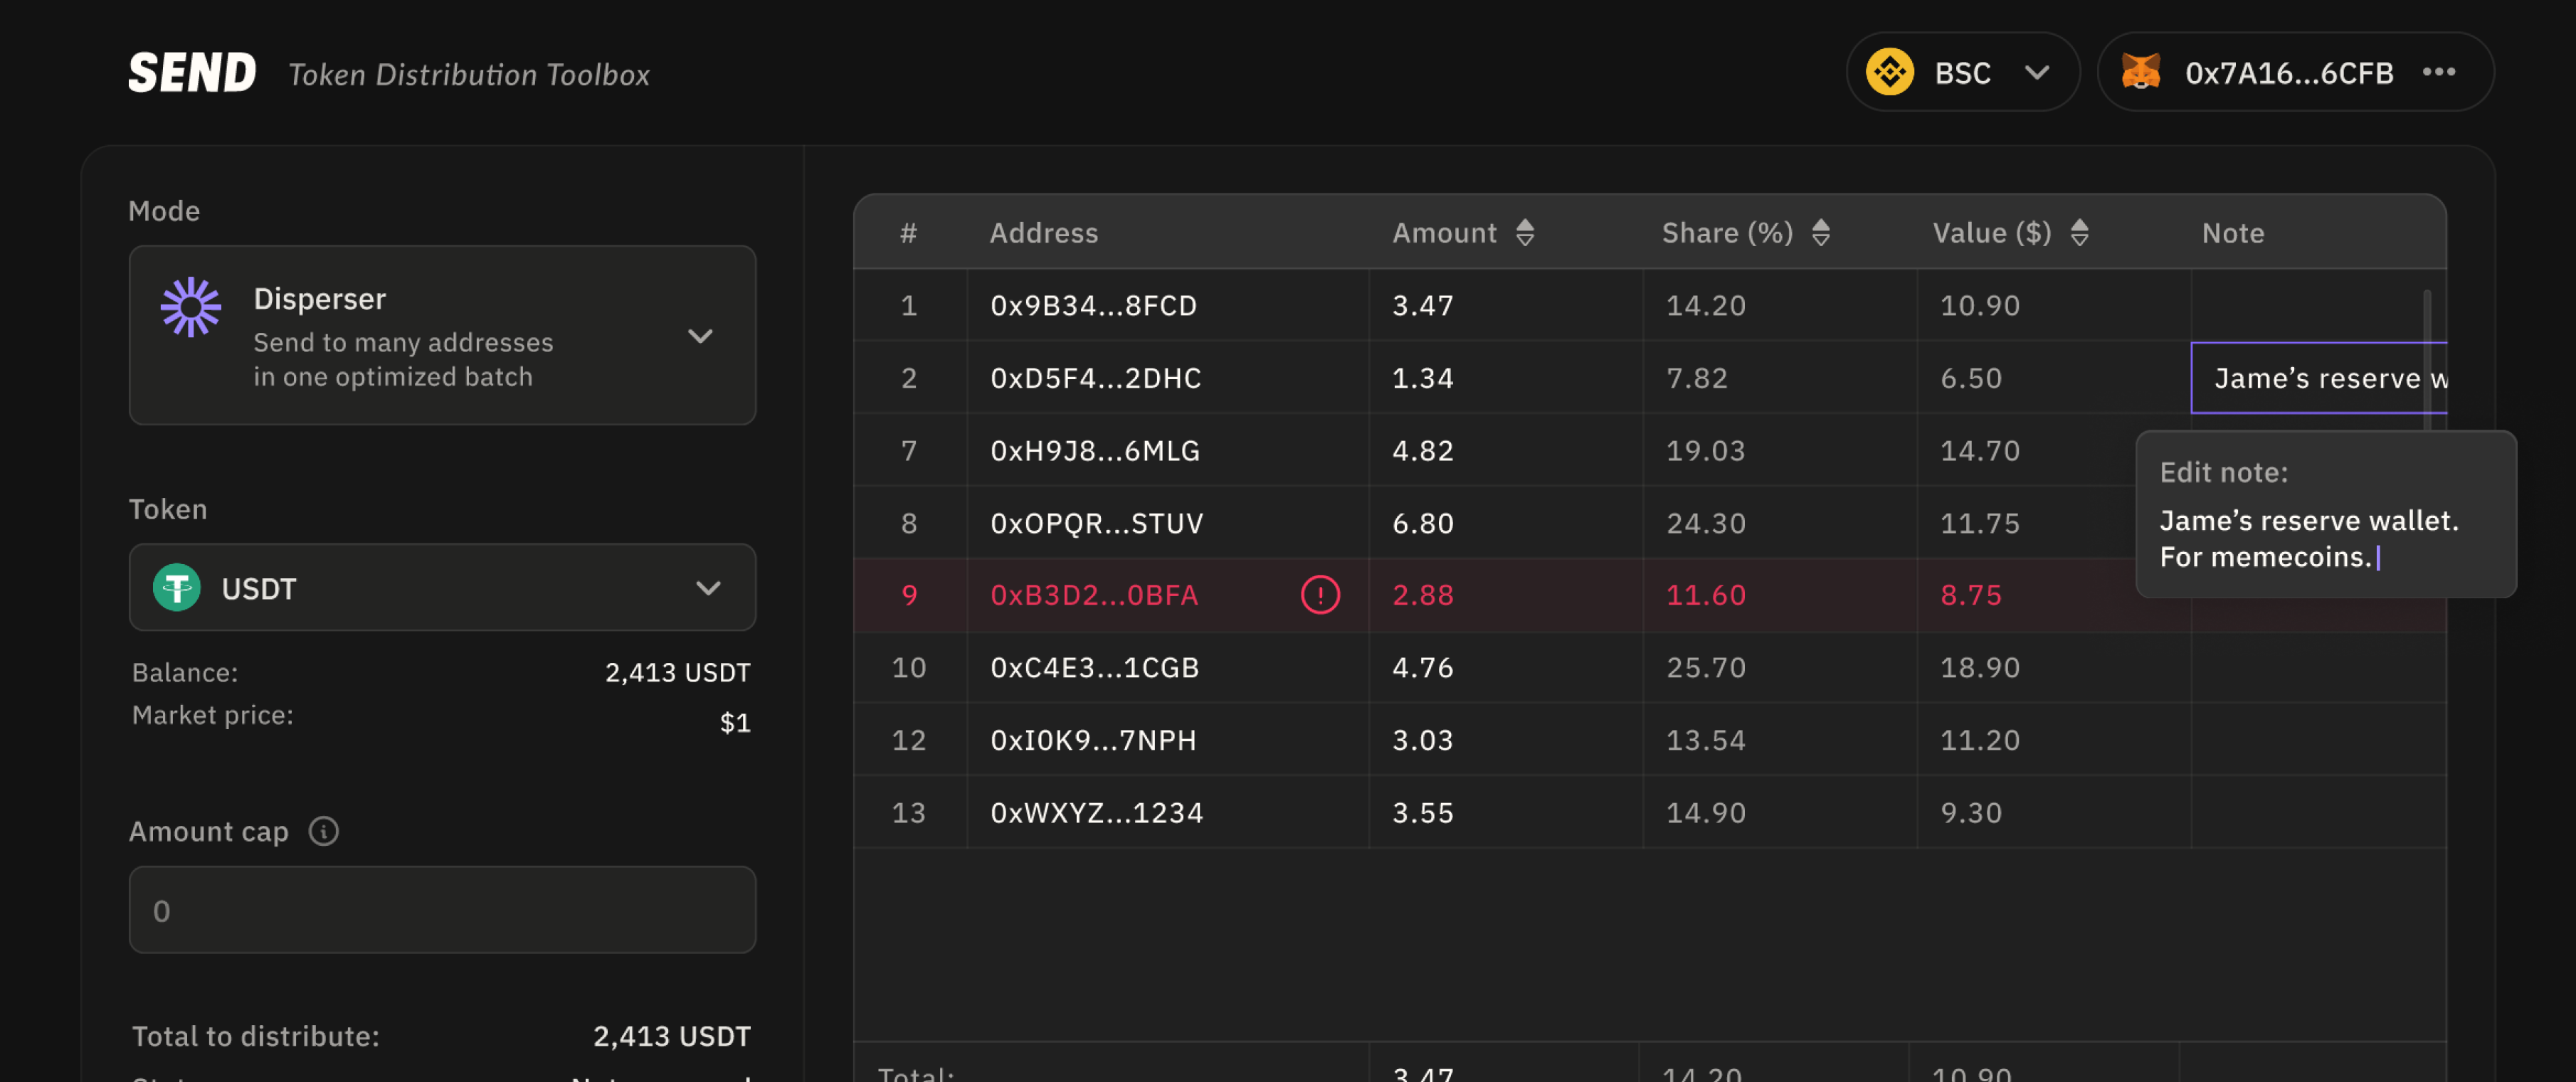Click the Disperser starburst icon
The image size is (2576, 1082).
coord(191,307)
